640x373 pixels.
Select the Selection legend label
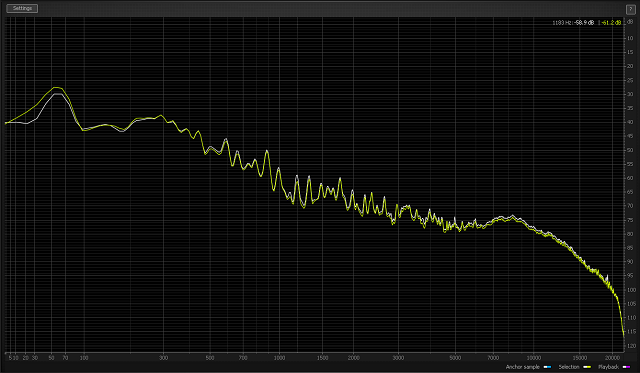[569, 367]
